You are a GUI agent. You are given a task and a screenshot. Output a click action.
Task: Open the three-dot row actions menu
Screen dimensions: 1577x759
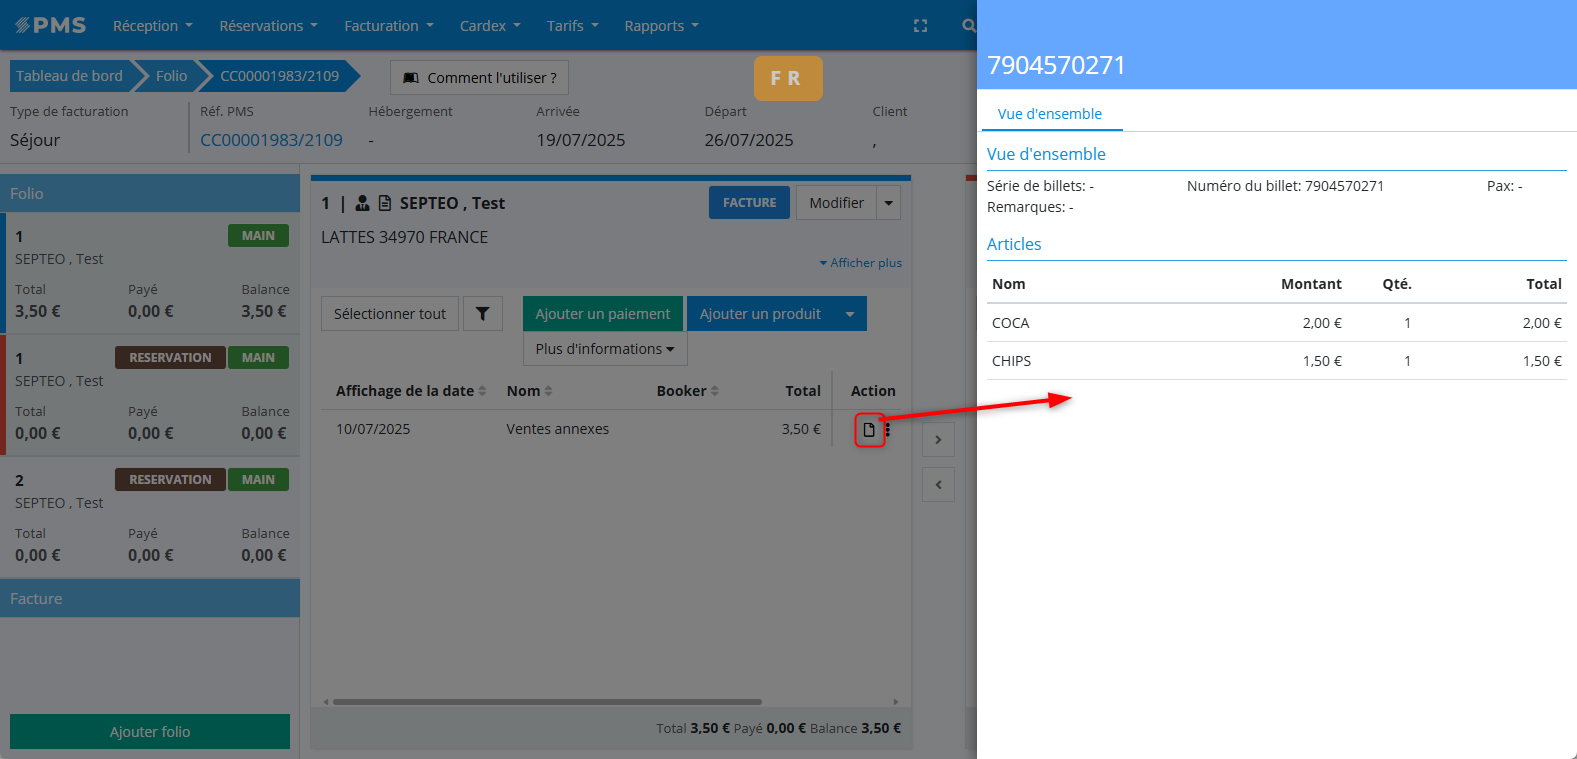pos(888,430)
